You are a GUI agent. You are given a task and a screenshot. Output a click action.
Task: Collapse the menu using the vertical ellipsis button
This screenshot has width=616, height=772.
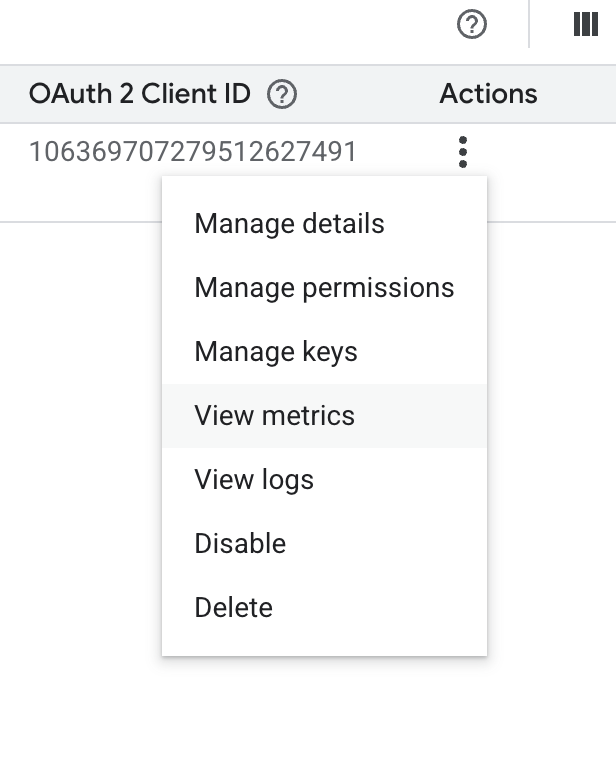462,152
